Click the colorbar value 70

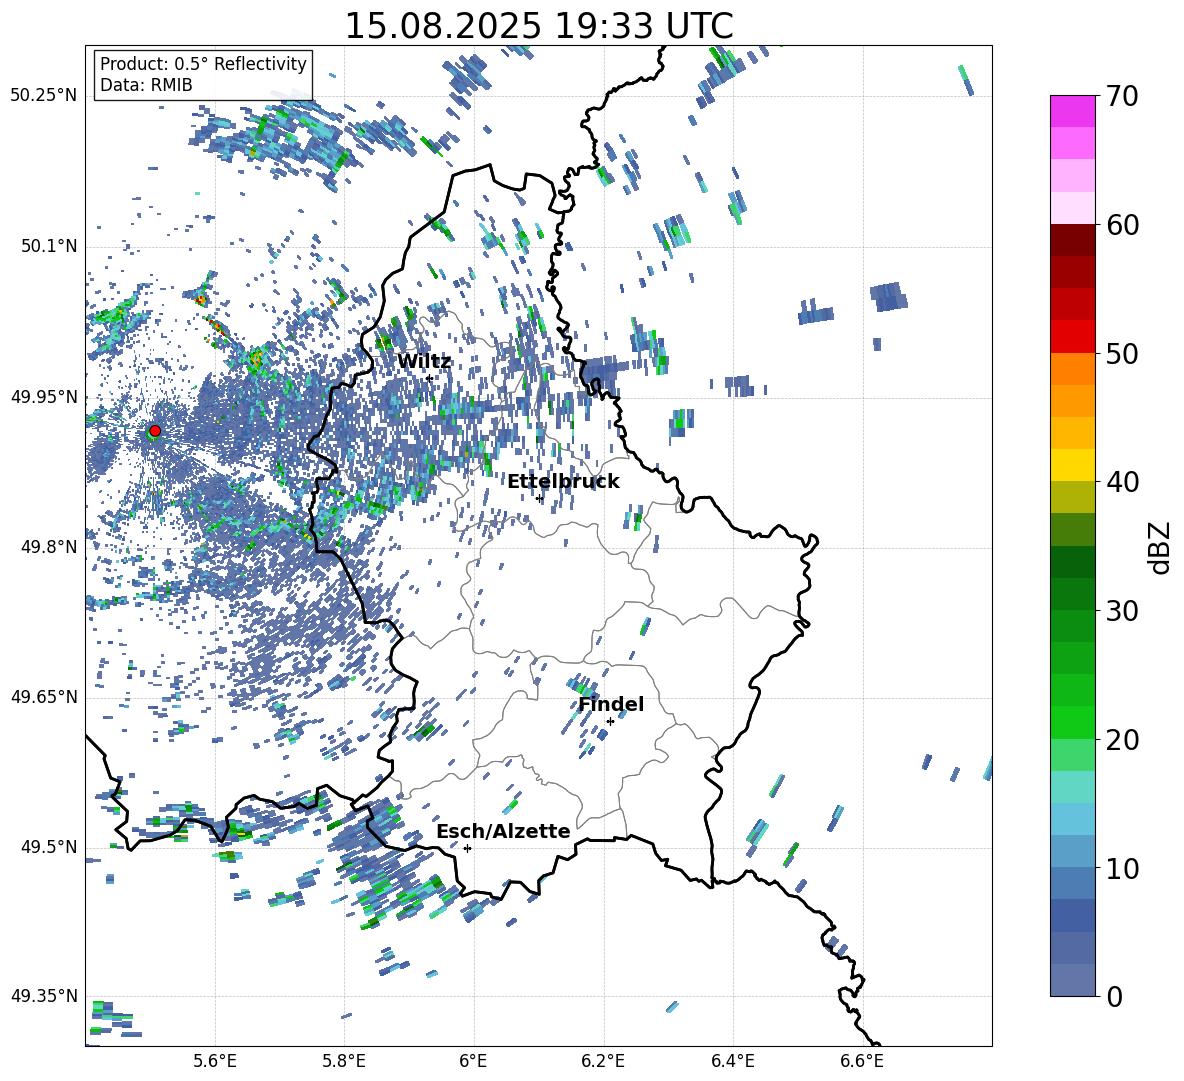pyautogui.click(x=1122, y=96)
